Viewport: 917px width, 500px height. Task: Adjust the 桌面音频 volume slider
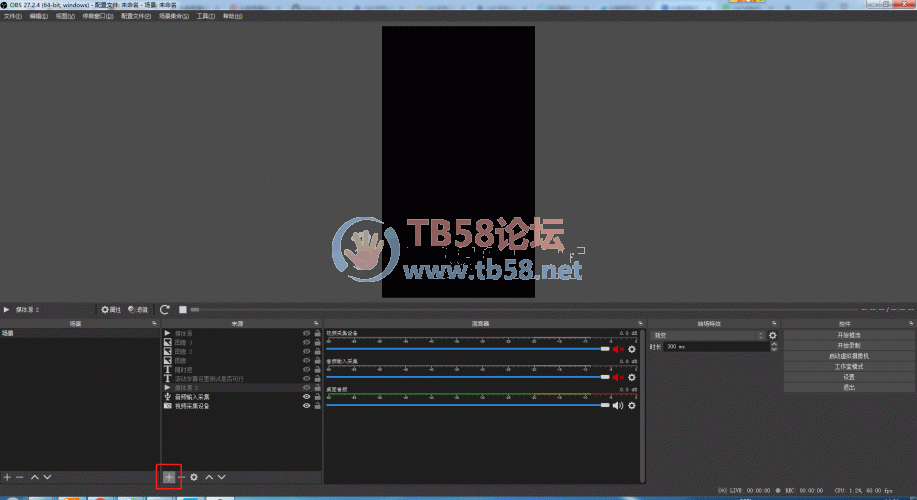click(x=468, y=405)
